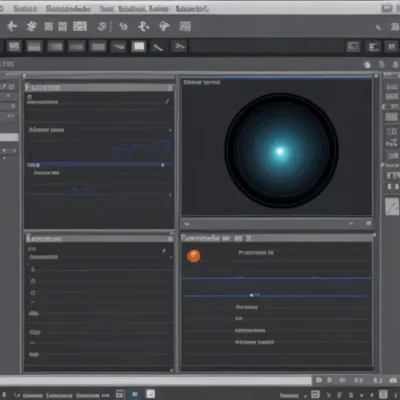The width and height of the screenshot is (400, 400).
Task: Click the first of three icons right of preset strip
Action: (353, 47)
